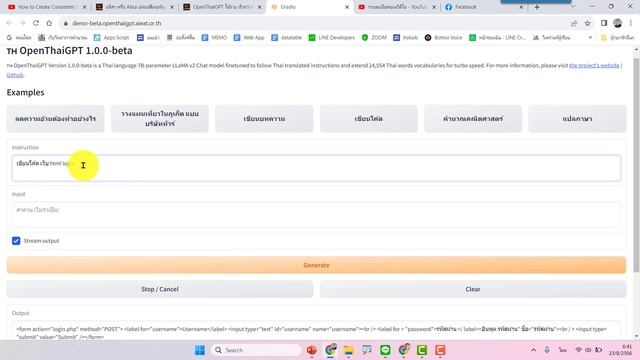The width and height of the screenshot is (640, 360).
Task: Click the taskbar Search box
Action: tap(256, 350)
